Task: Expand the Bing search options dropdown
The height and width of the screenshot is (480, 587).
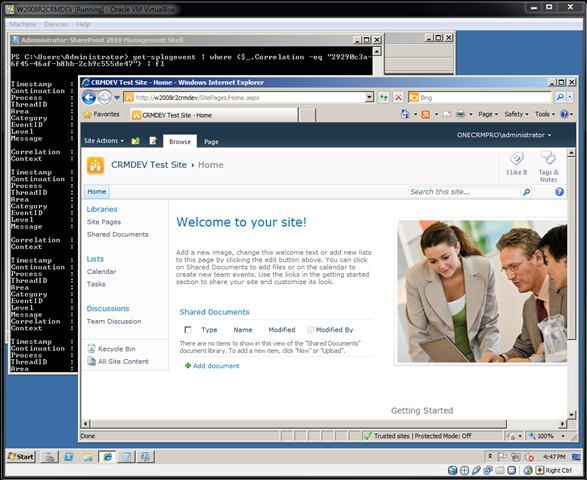Action: (x=570, y=97)
